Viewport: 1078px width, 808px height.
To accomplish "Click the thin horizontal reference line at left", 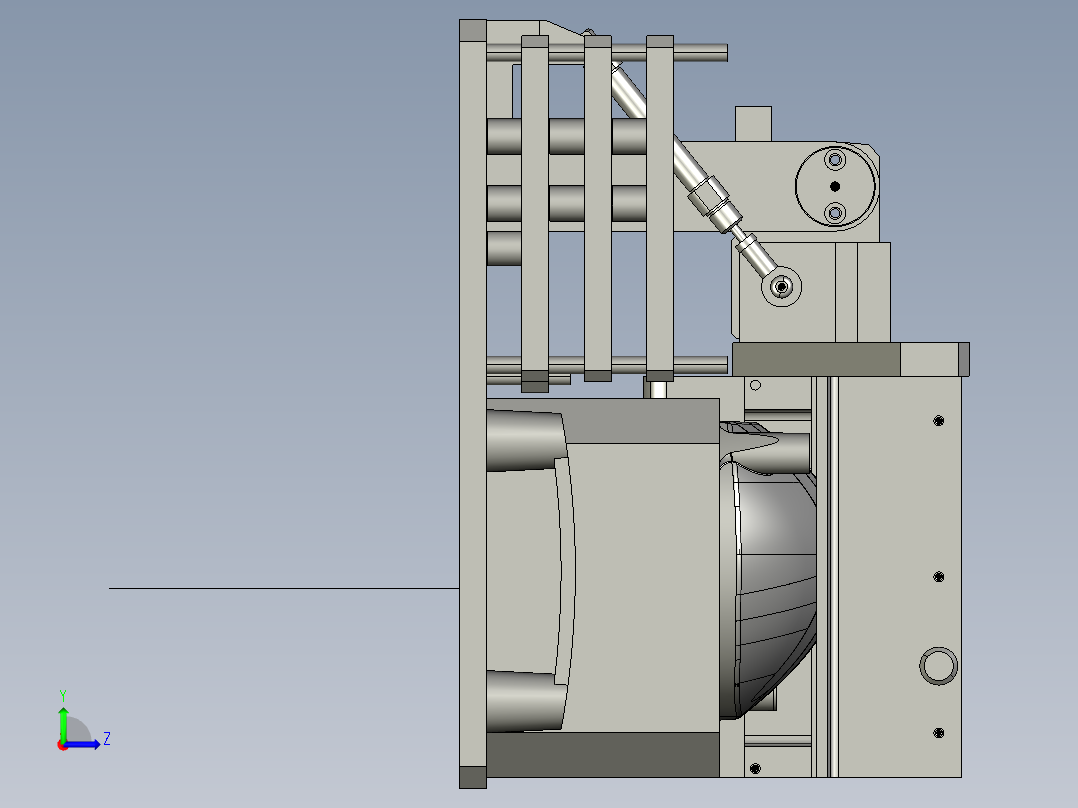I will pyautogui.click(x=284, y=588).
